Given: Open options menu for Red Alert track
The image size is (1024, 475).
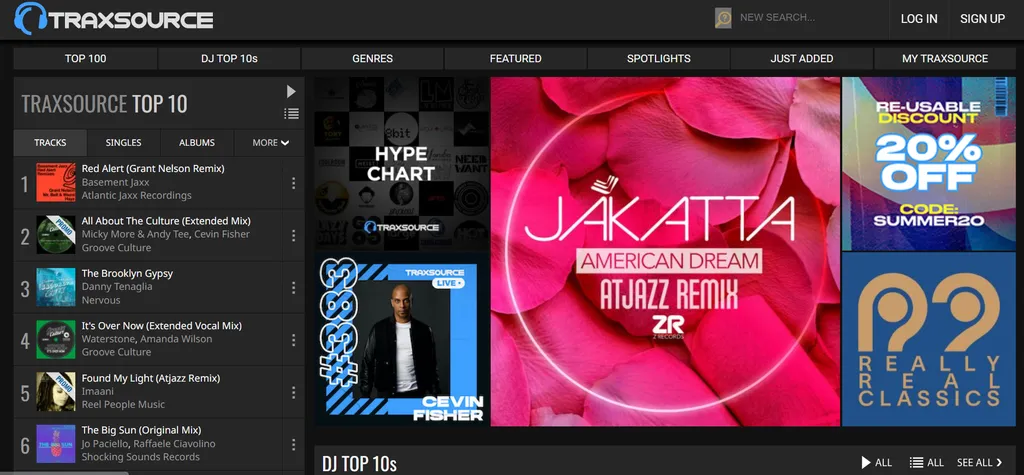Looking at the screenshot, I should coord(293,183).
